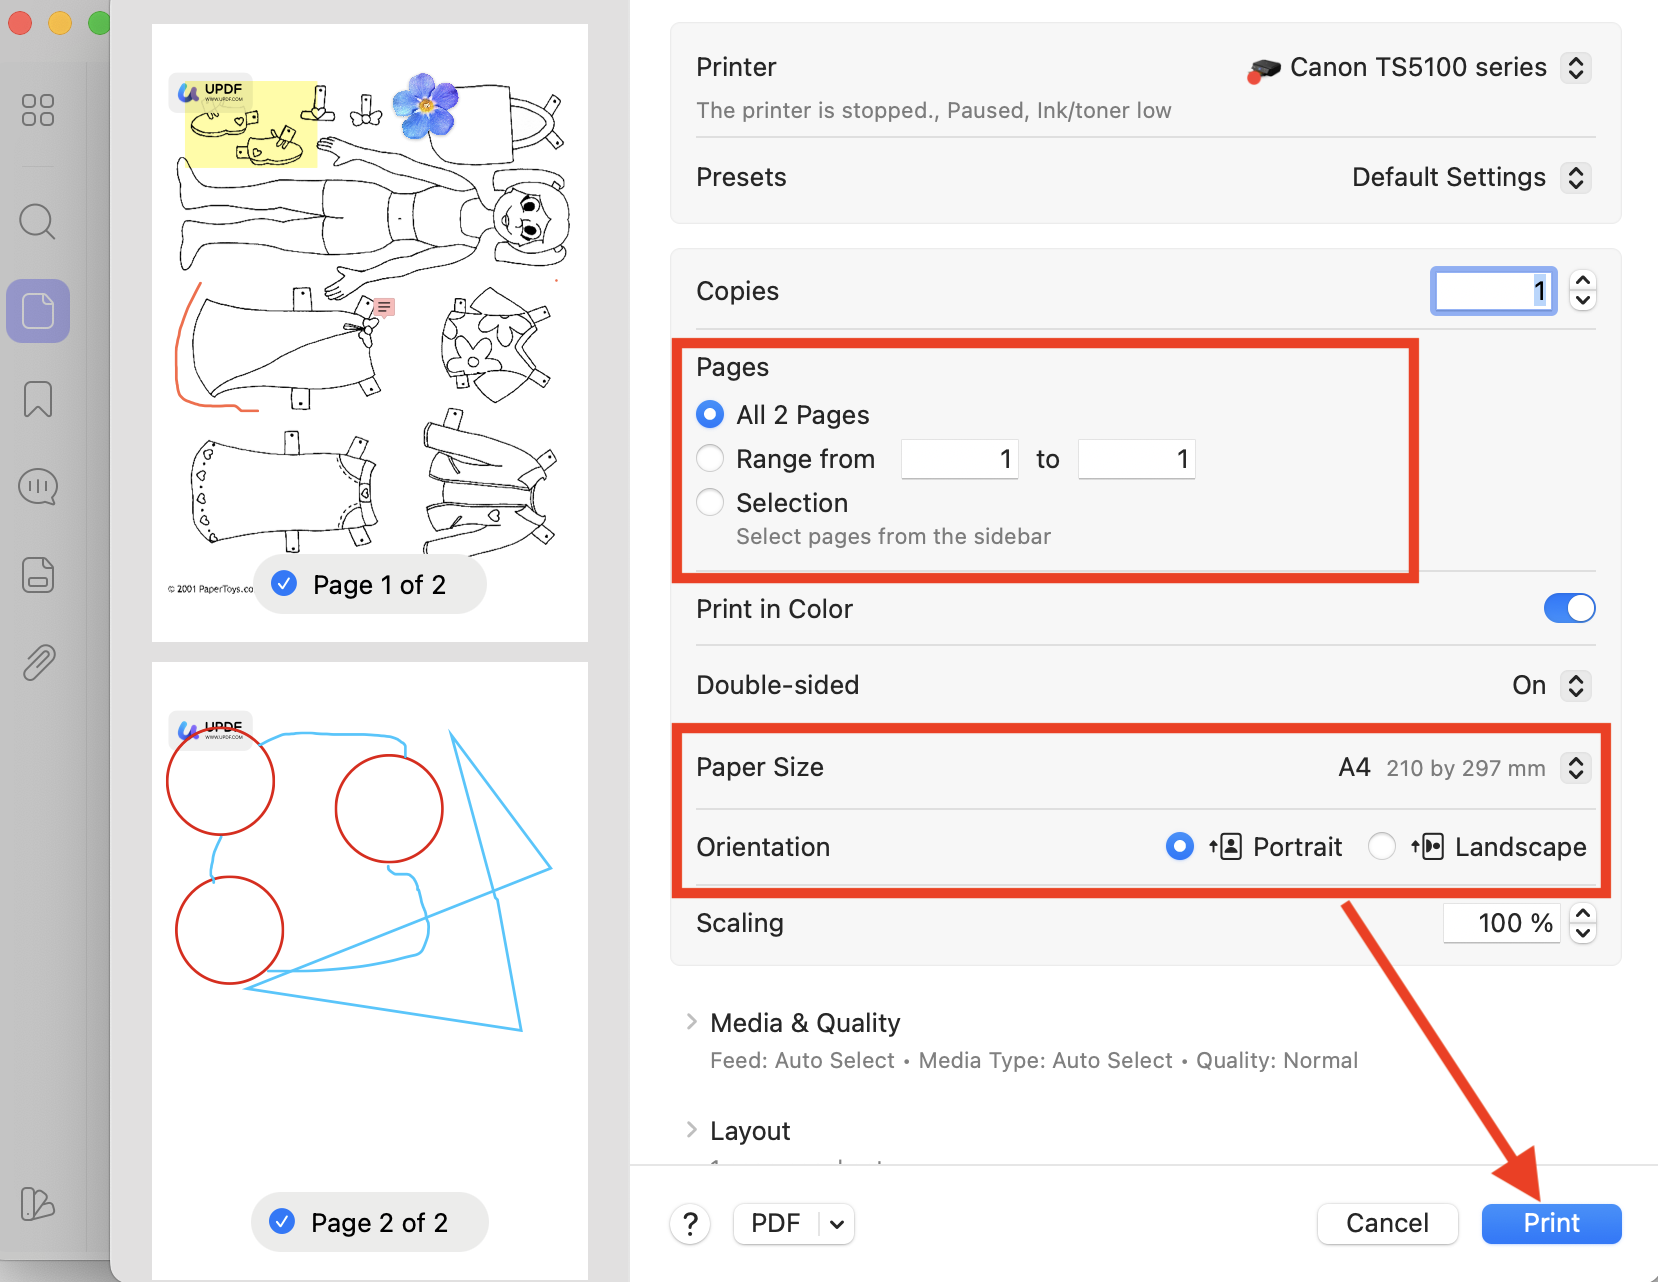1658x1282 pixels.
Task: Open the Paper Size dropdown
Action: (1576, 768)
